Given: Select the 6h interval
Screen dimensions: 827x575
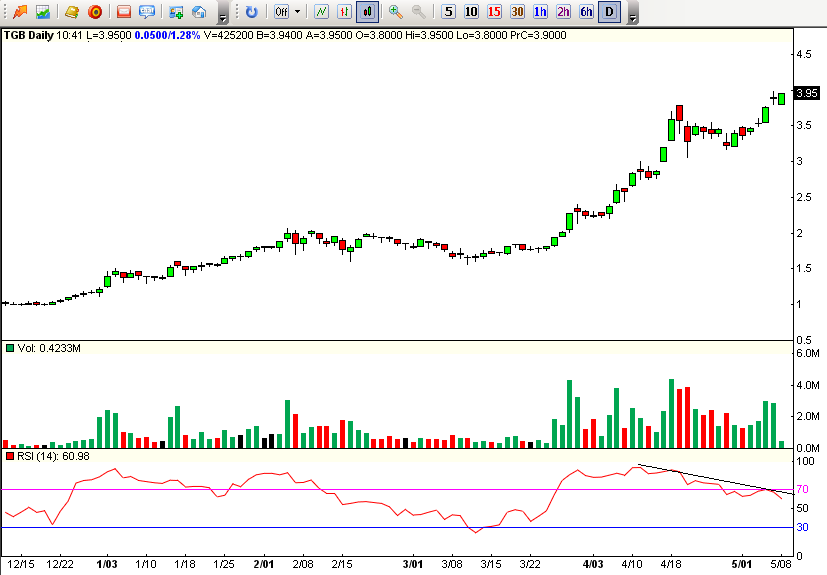Looking at the screenshot, I should coord(586,12).
